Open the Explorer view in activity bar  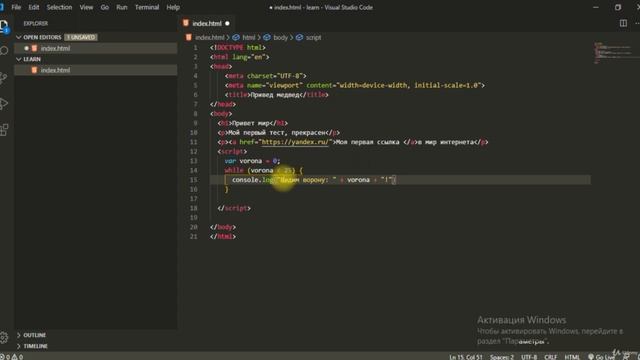[4, 27]
